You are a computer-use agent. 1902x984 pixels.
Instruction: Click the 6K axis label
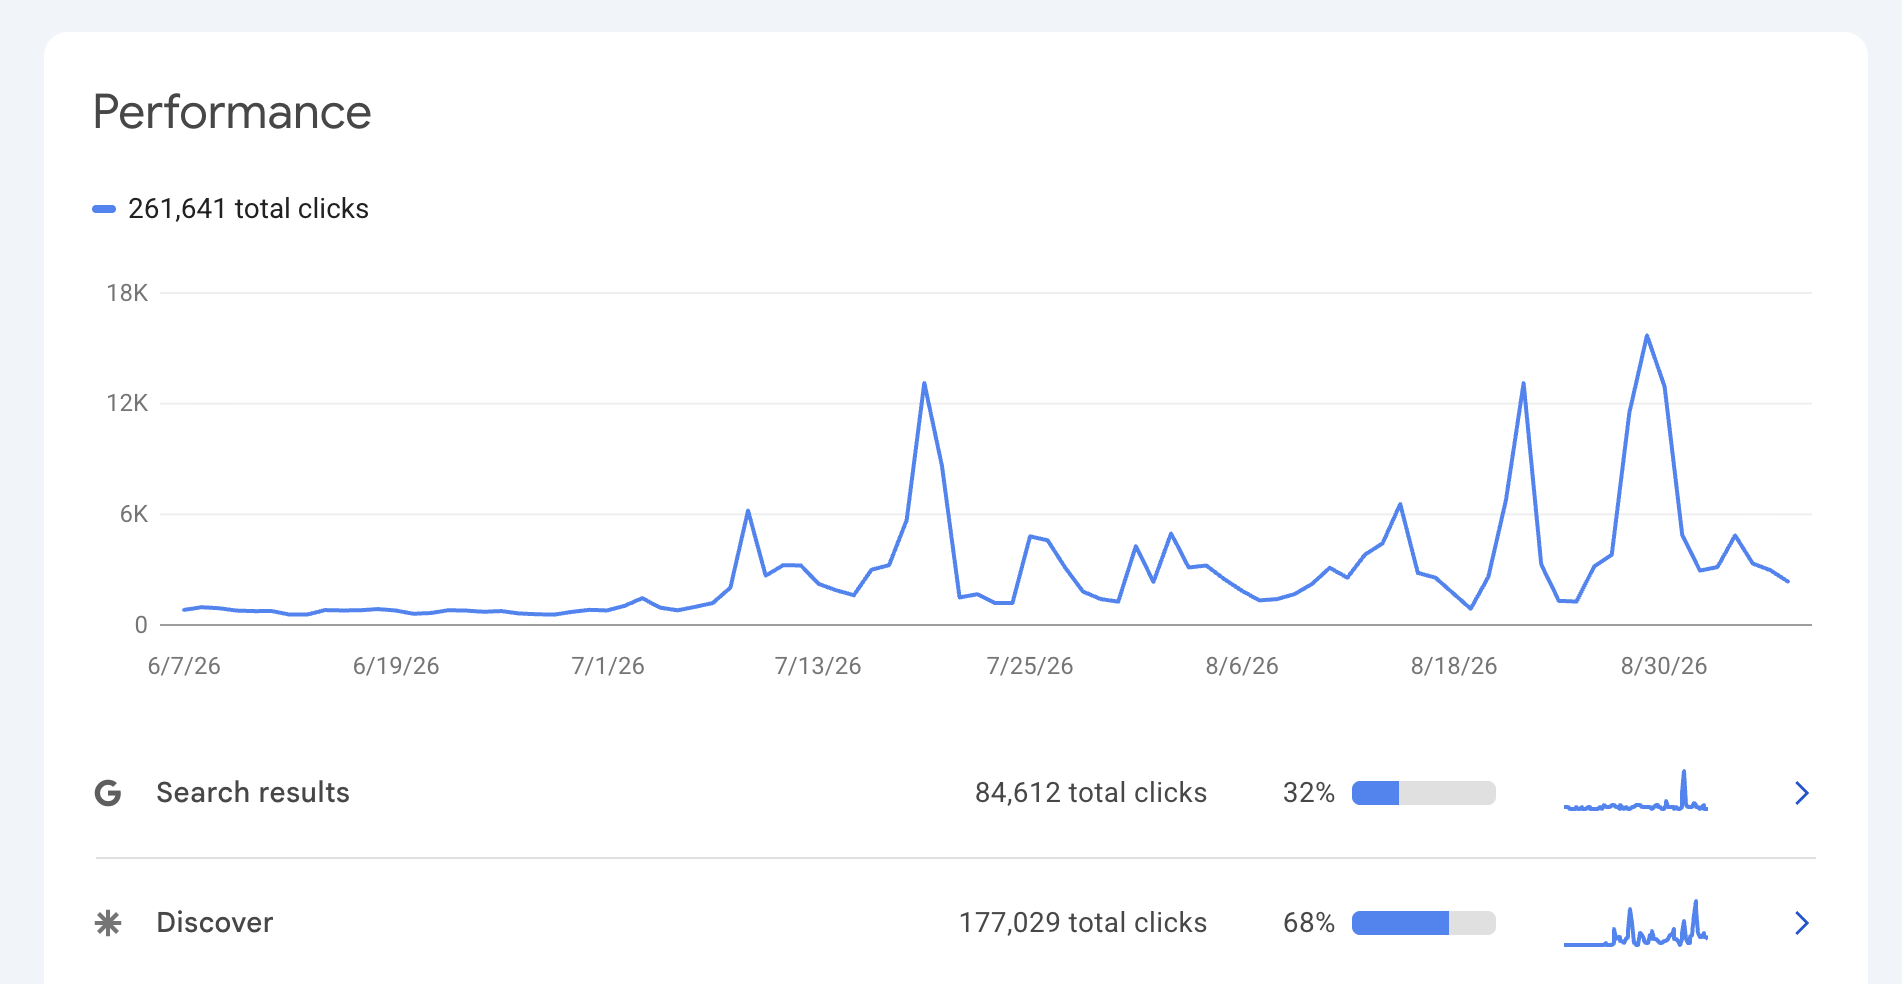pyautogui.click(x=134, y=514)
